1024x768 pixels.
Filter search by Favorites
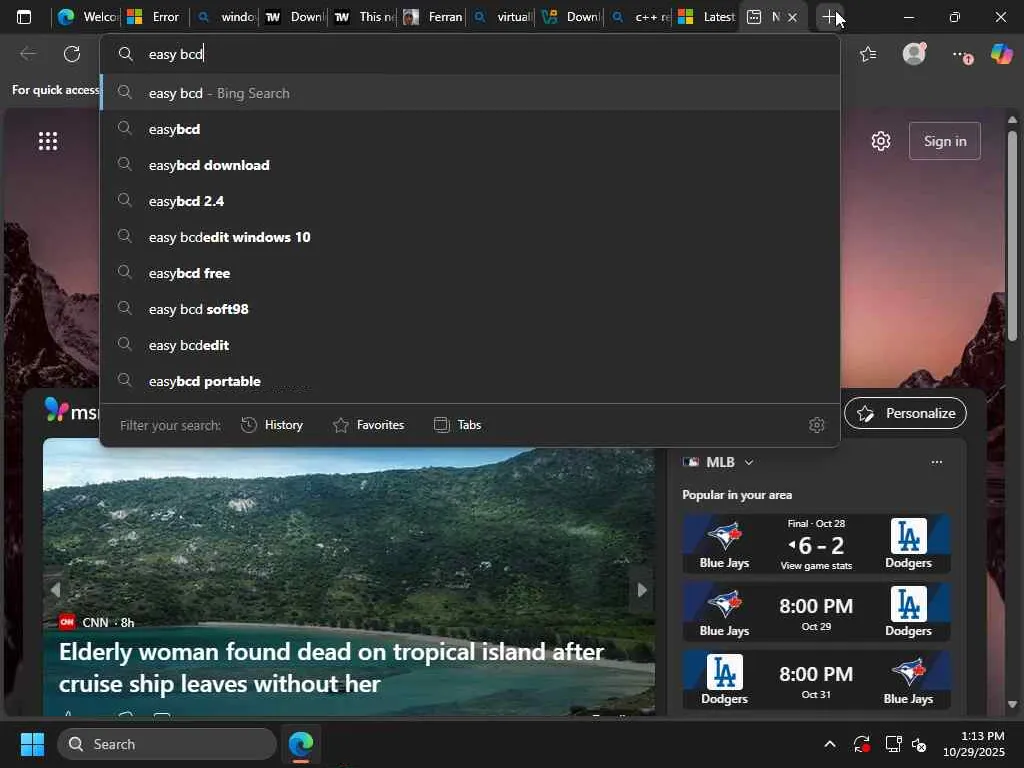pos(368,425)
